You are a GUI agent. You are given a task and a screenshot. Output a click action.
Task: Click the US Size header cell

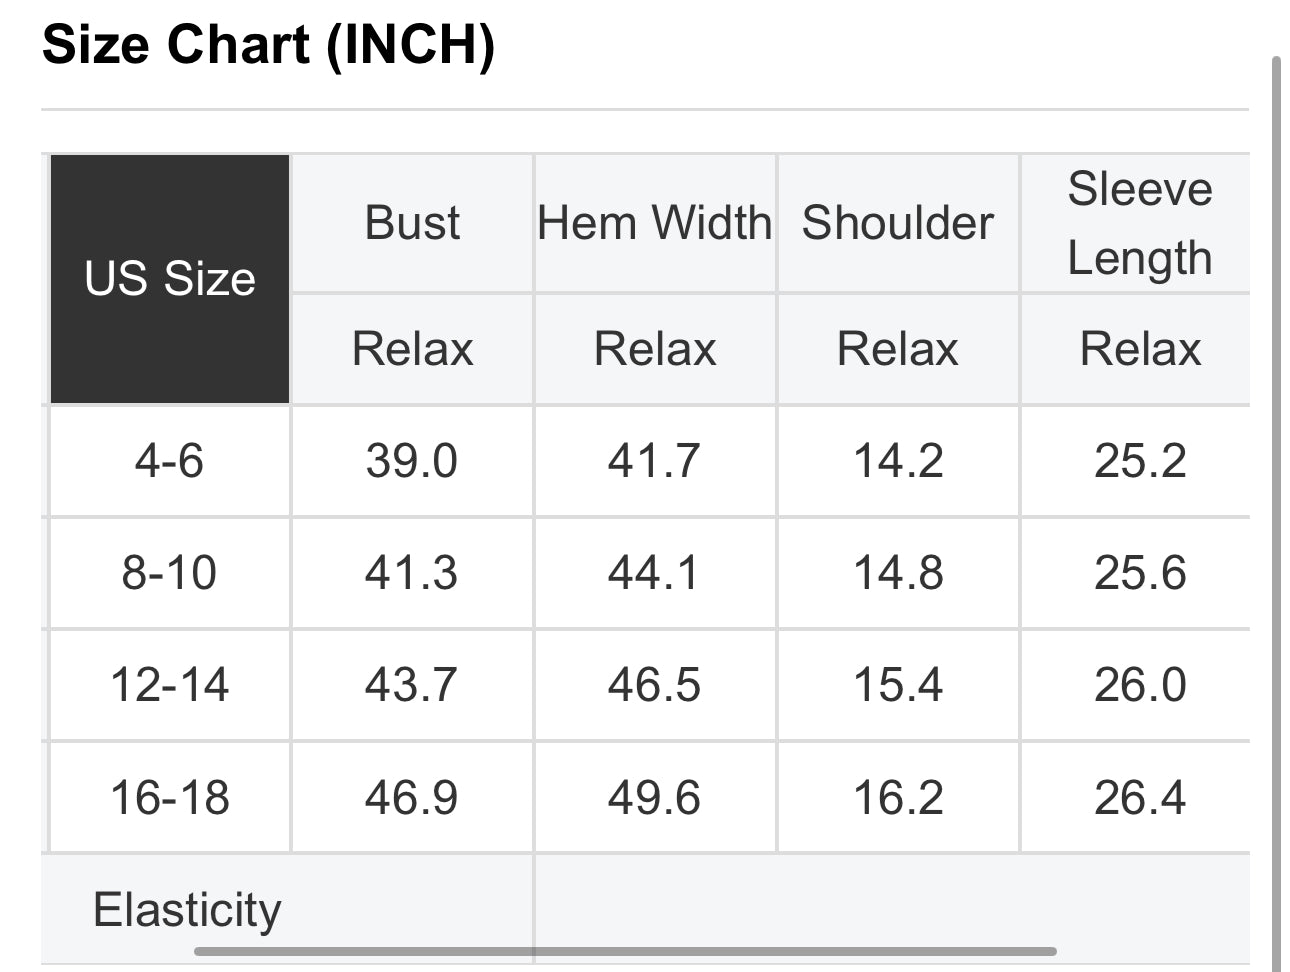pyautogui.click(x=170, y=279)
